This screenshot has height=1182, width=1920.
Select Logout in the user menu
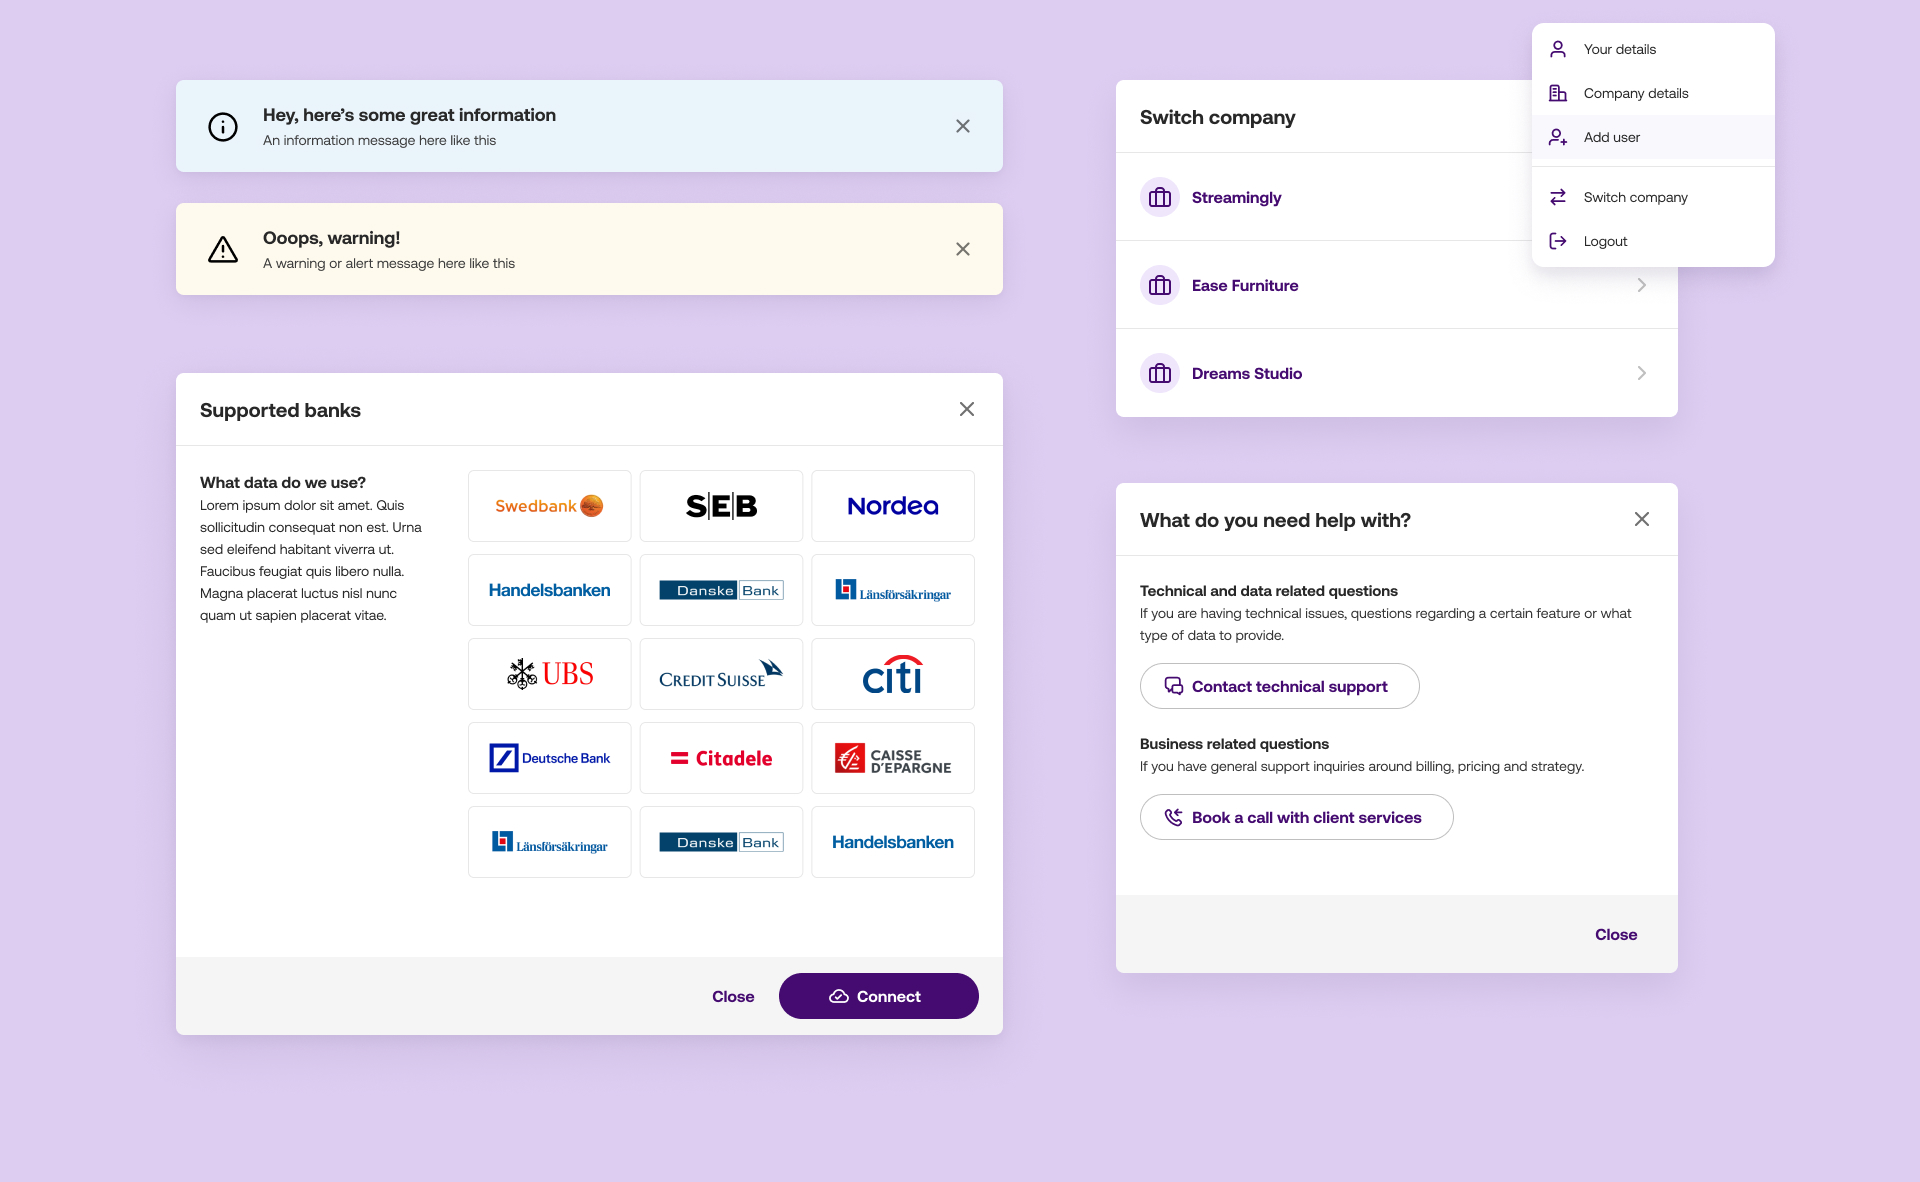[1653, 241]
